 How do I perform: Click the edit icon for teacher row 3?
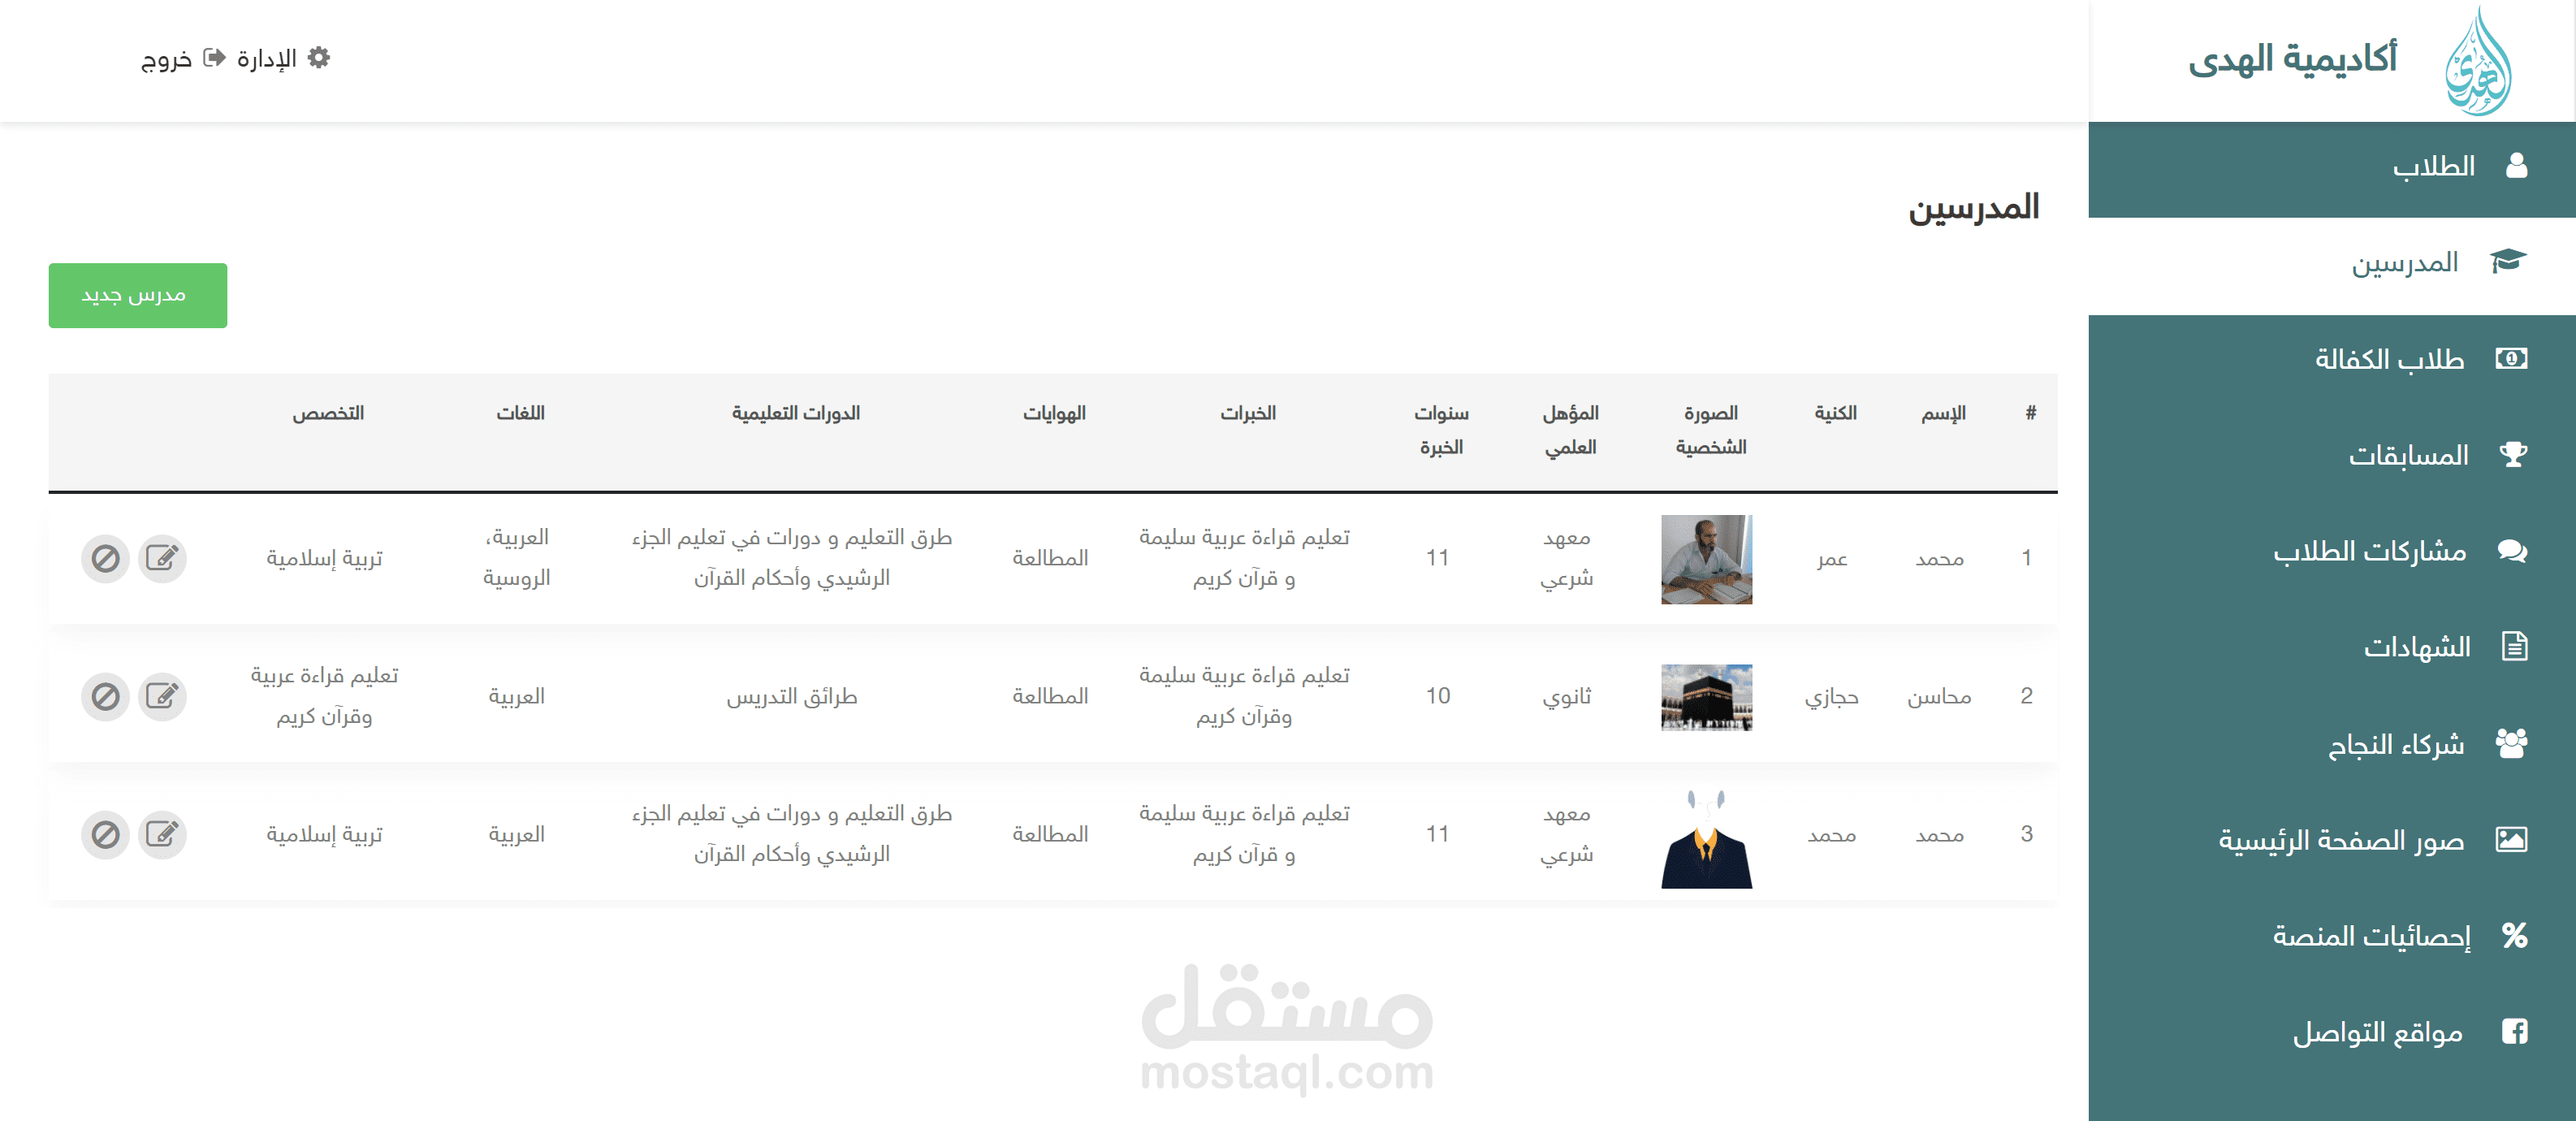point(162,834)
